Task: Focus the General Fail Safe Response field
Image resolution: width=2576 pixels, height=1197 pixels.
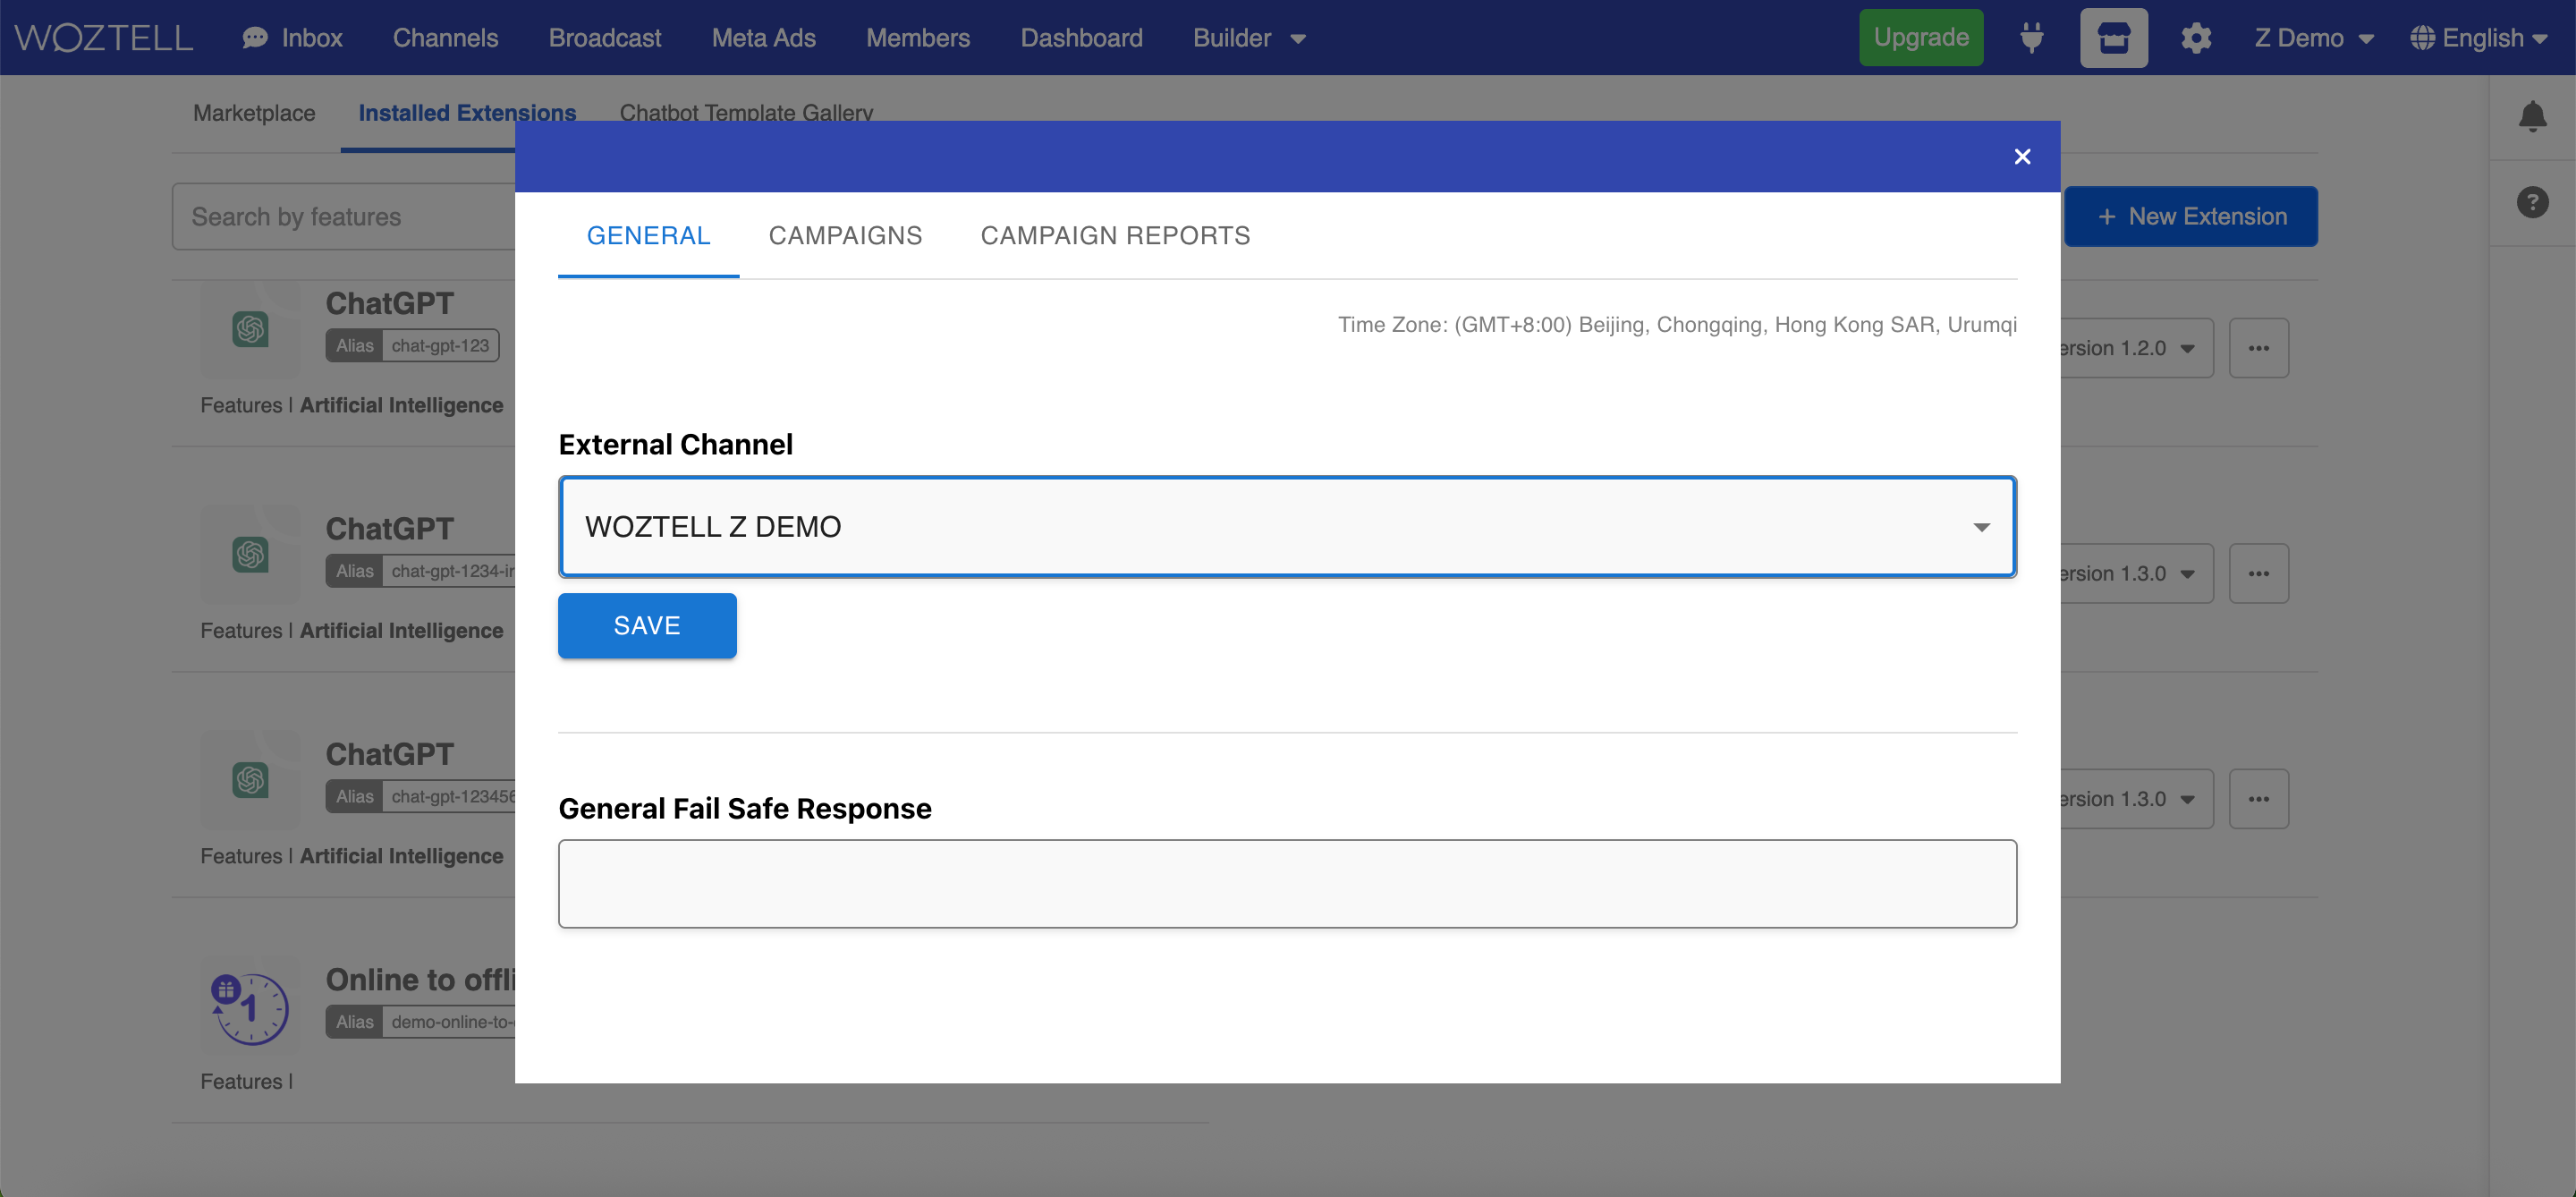Action: (x=1287, y=883)
